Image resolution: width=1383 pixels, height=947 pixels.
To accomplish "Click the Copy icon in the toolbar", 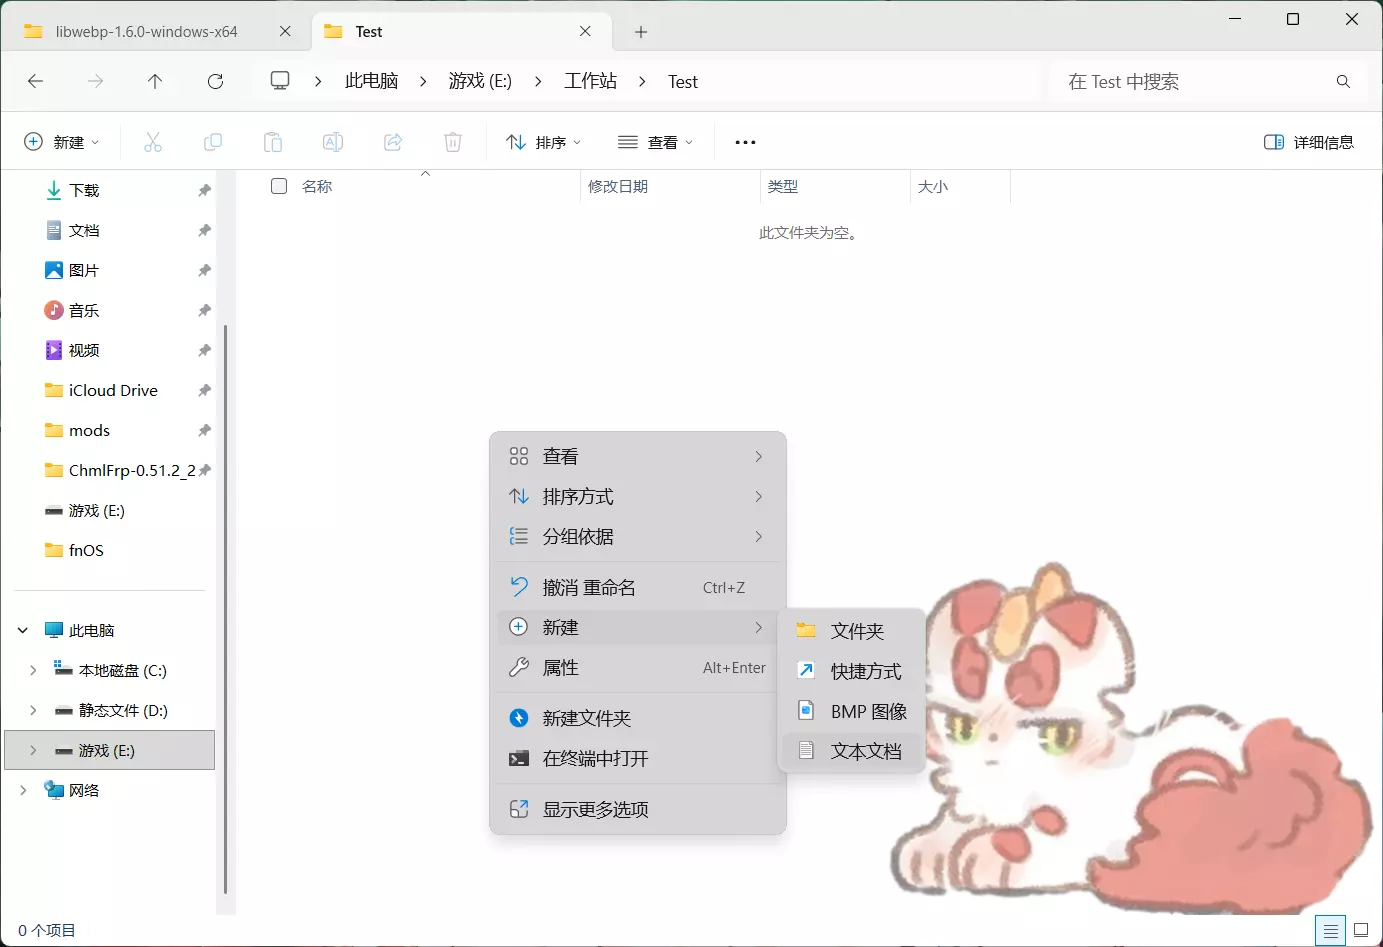I will click(212, 142).
